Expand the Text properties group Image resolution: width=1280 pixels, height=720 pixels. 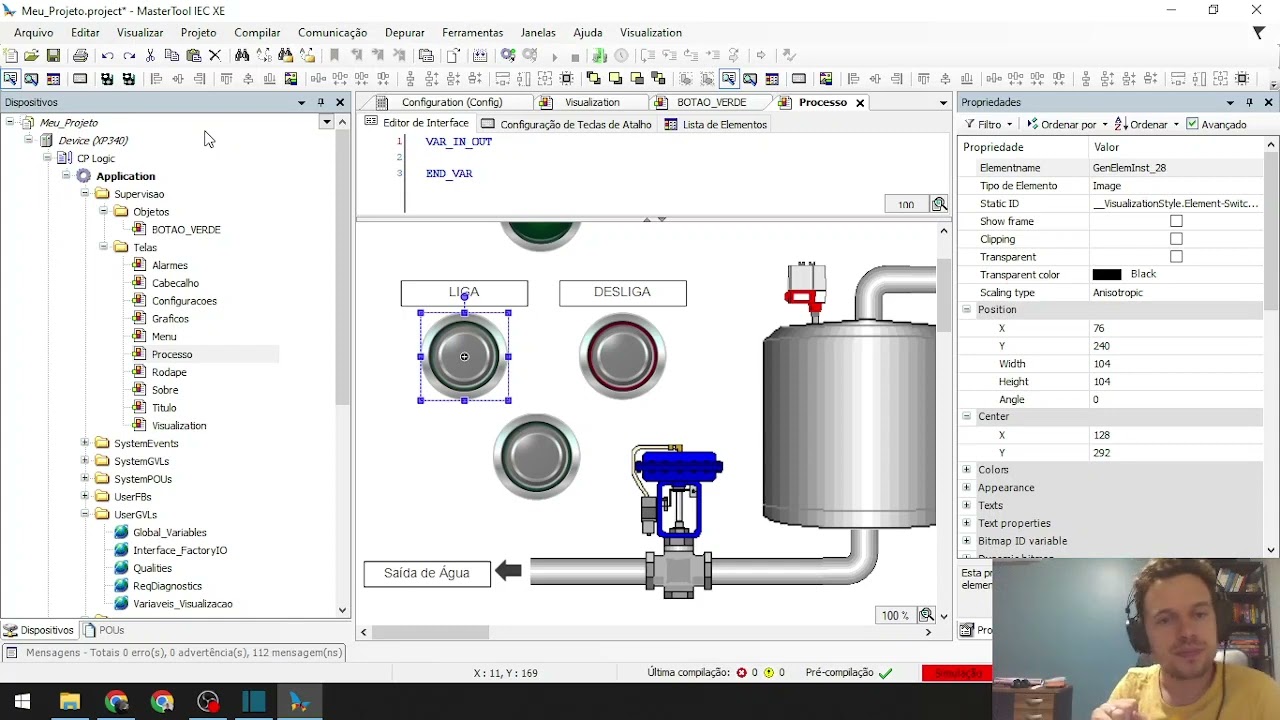click(x=966, y=523)
